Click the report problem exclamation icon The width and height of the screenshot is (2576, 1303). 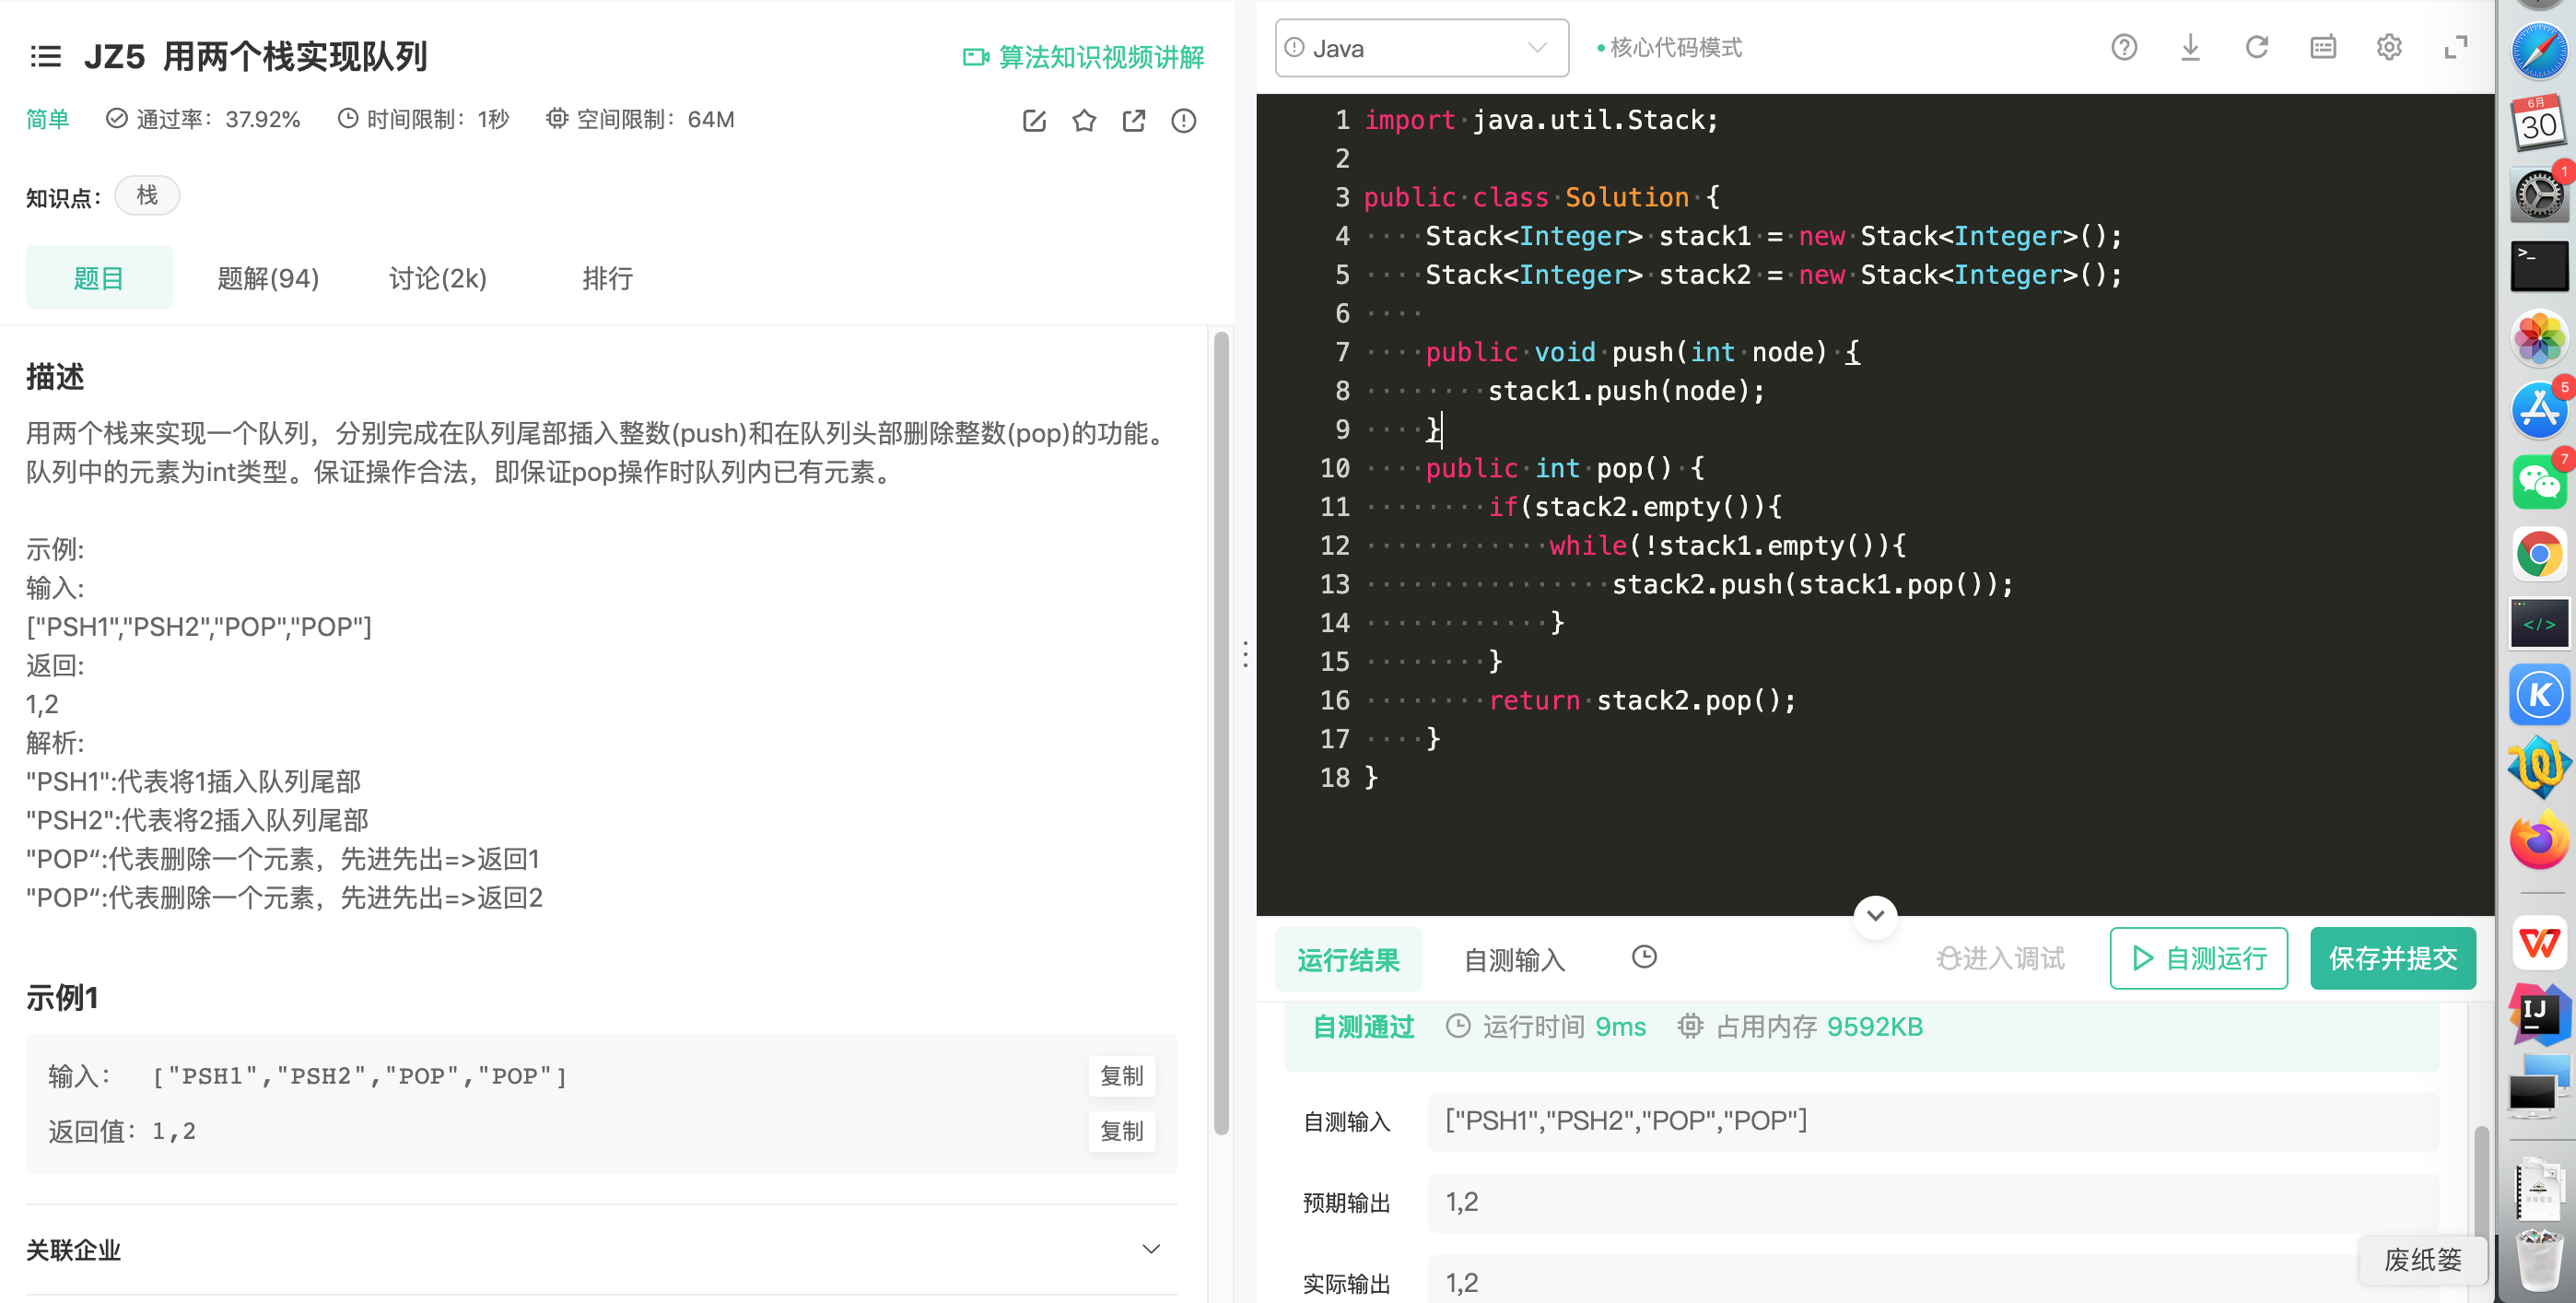point(1184,121)
